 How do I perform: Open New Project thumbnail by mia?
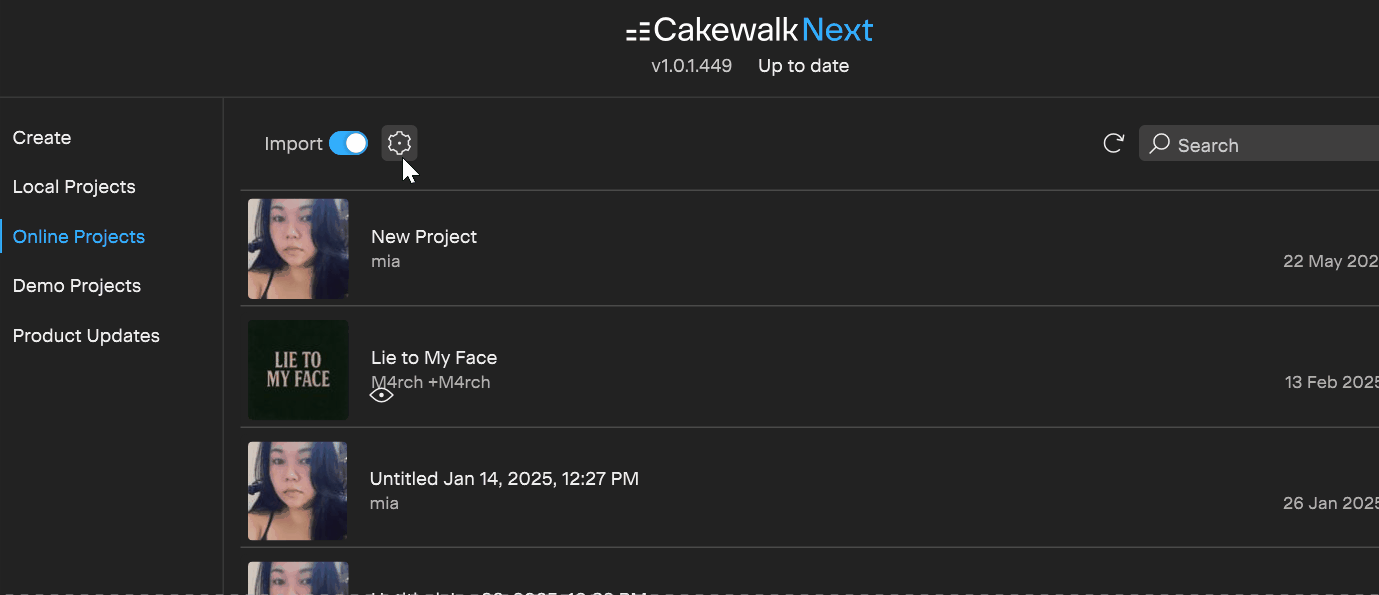(298, 249)
